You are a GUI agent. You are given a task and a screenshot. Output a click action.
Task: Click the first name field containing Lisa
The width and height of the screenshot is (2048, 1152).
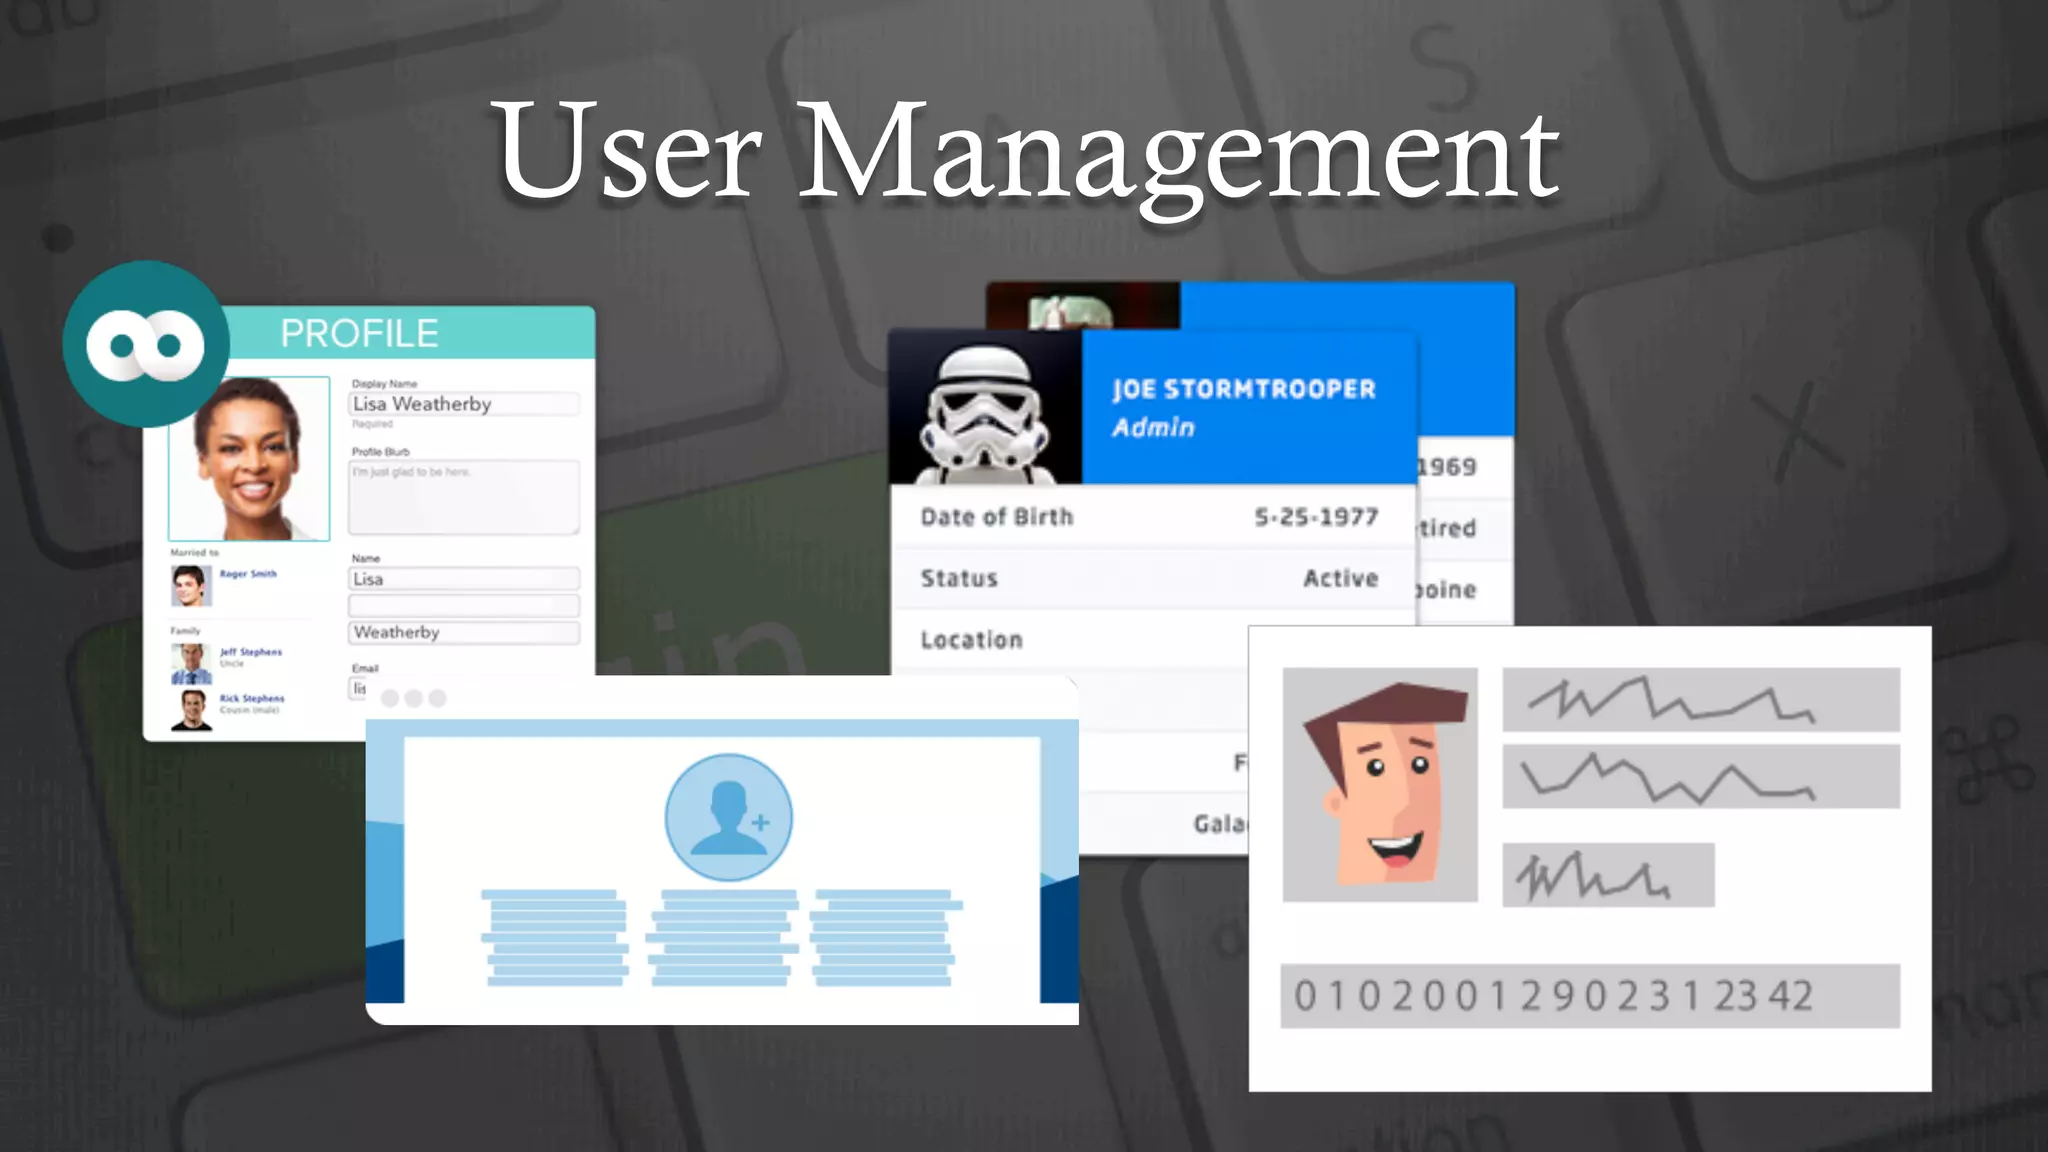pyautogui.click(x=464, y=579)
